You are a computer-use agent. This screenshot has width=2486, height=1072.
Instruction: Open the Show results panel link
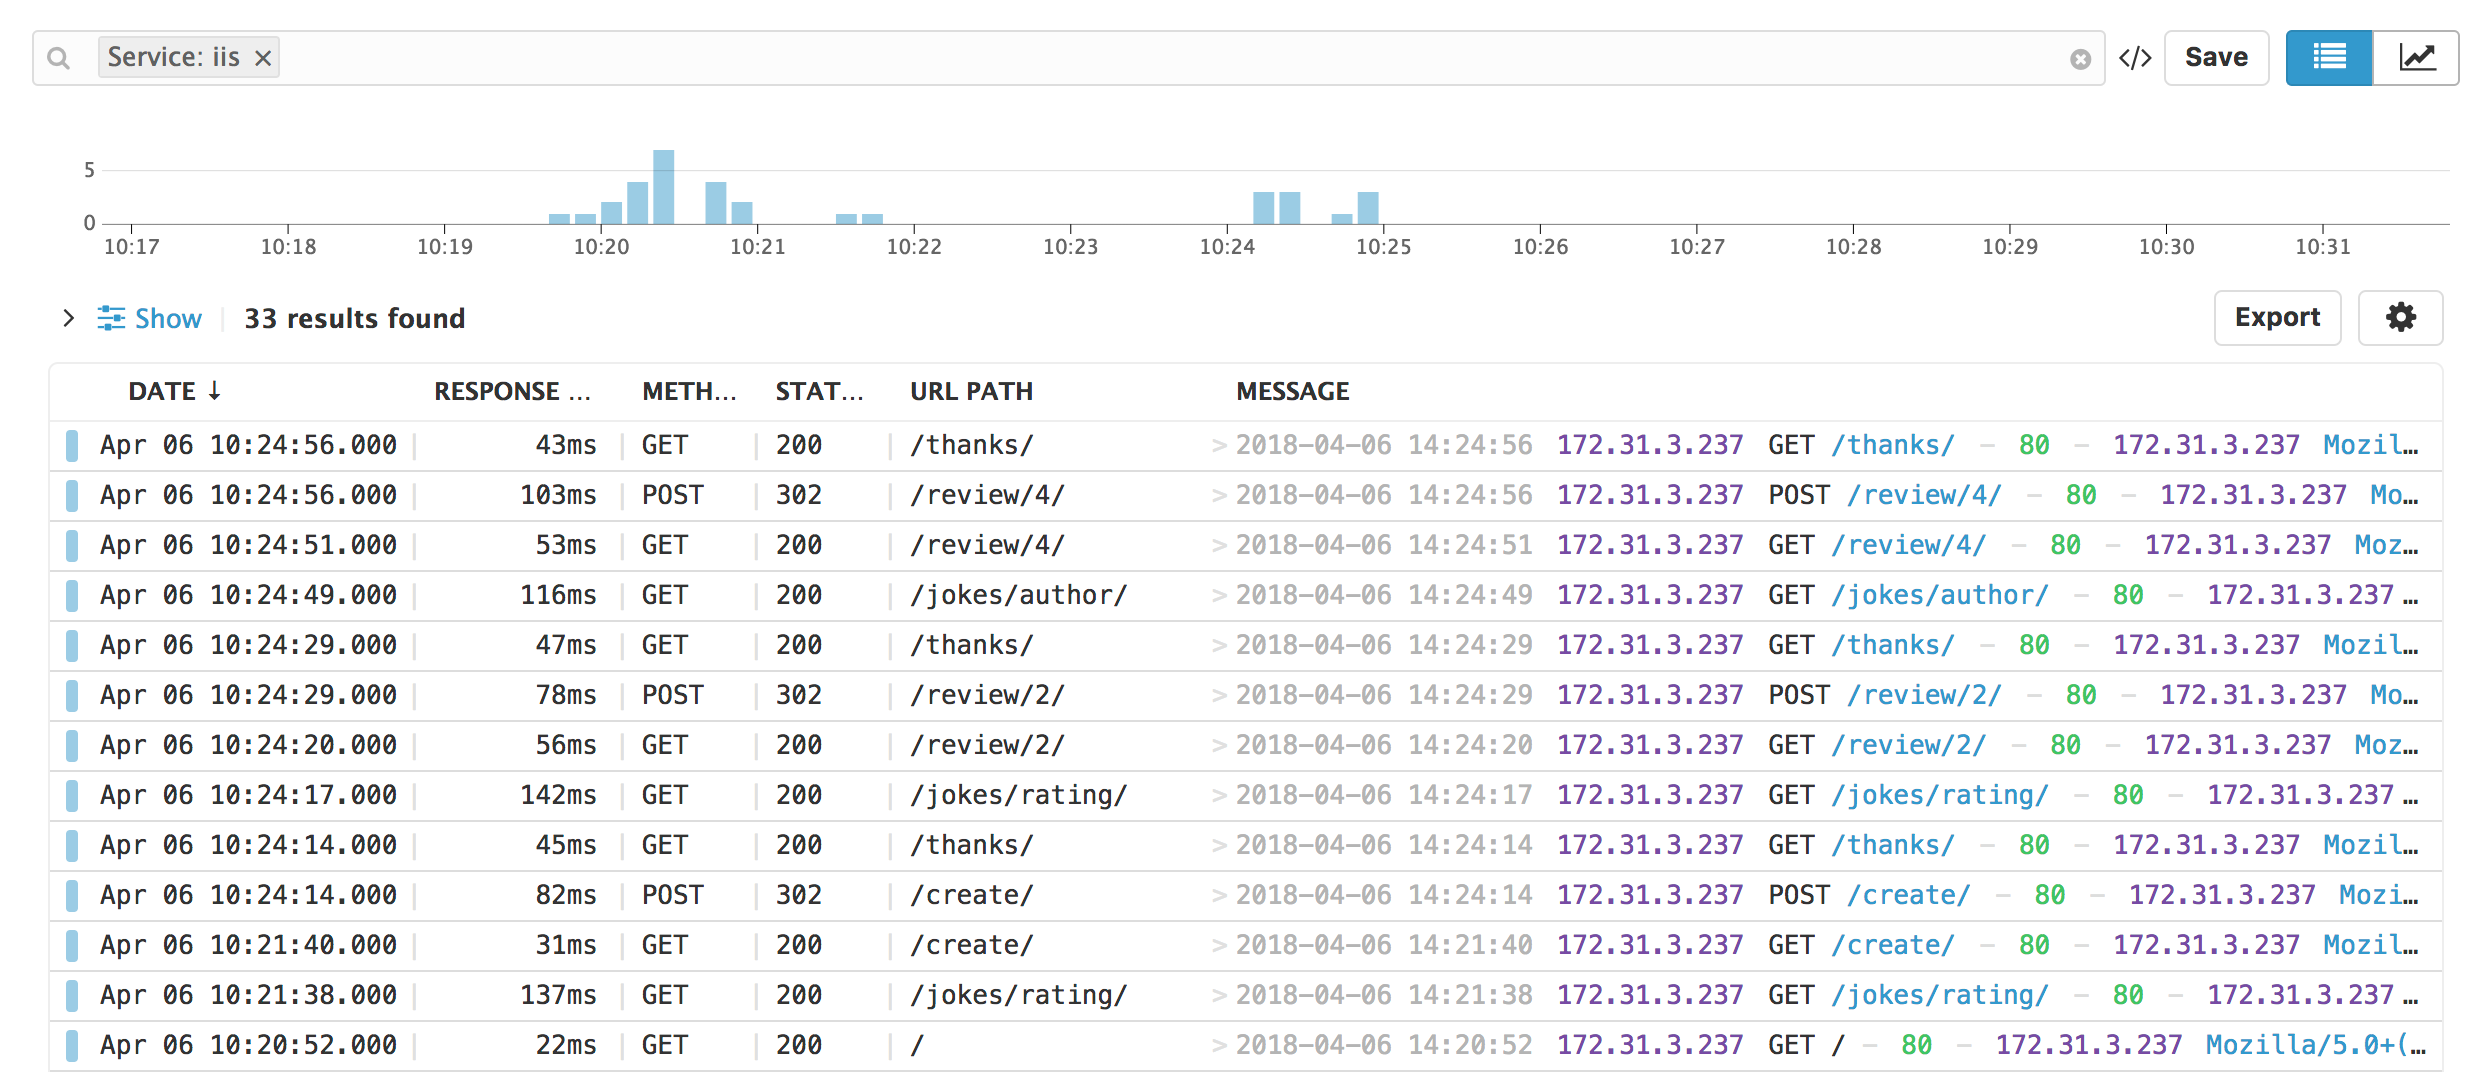pyautogui.click(x=167, y=318)
